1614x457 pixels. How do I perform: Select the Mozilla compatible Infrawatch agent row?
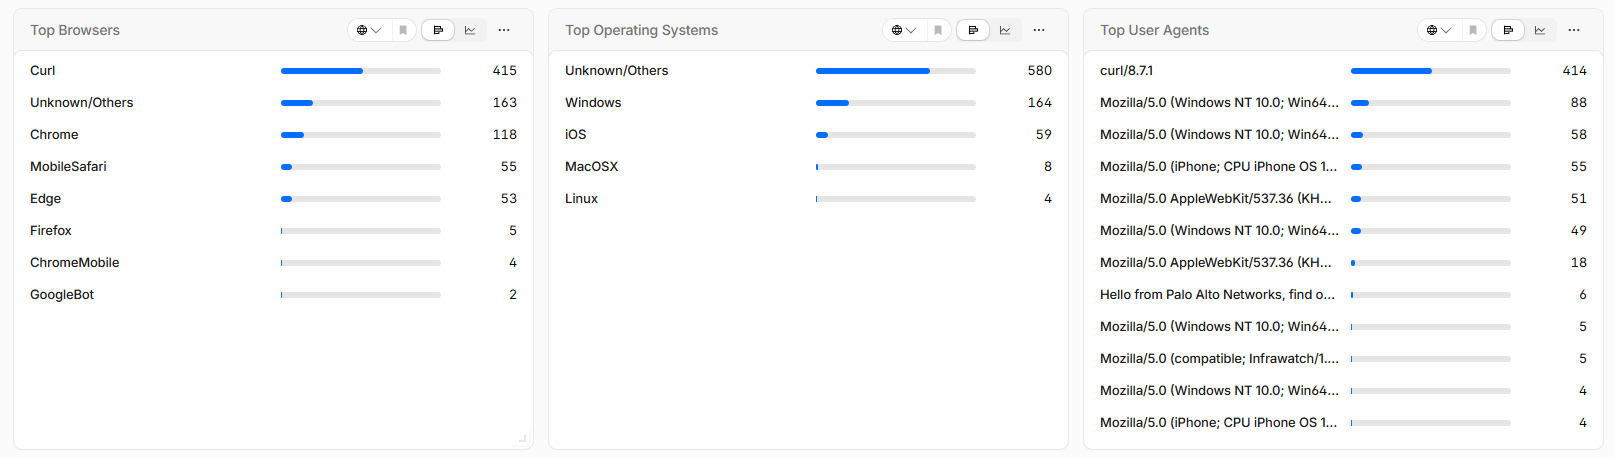[1343, 359]
